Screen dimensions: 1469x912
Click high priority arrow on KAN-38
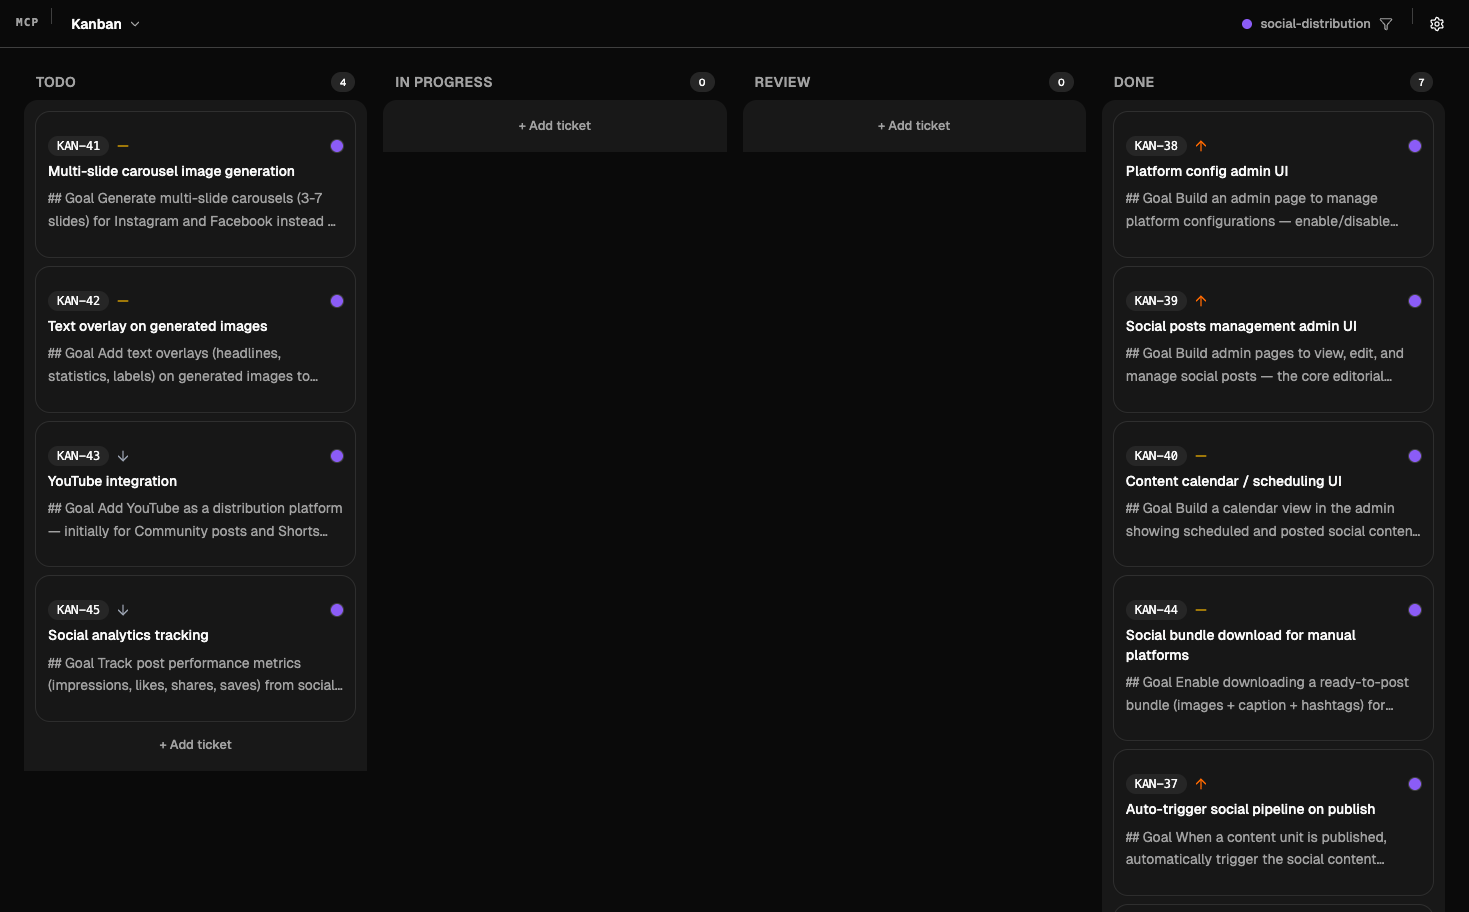tap(1201, 146)
